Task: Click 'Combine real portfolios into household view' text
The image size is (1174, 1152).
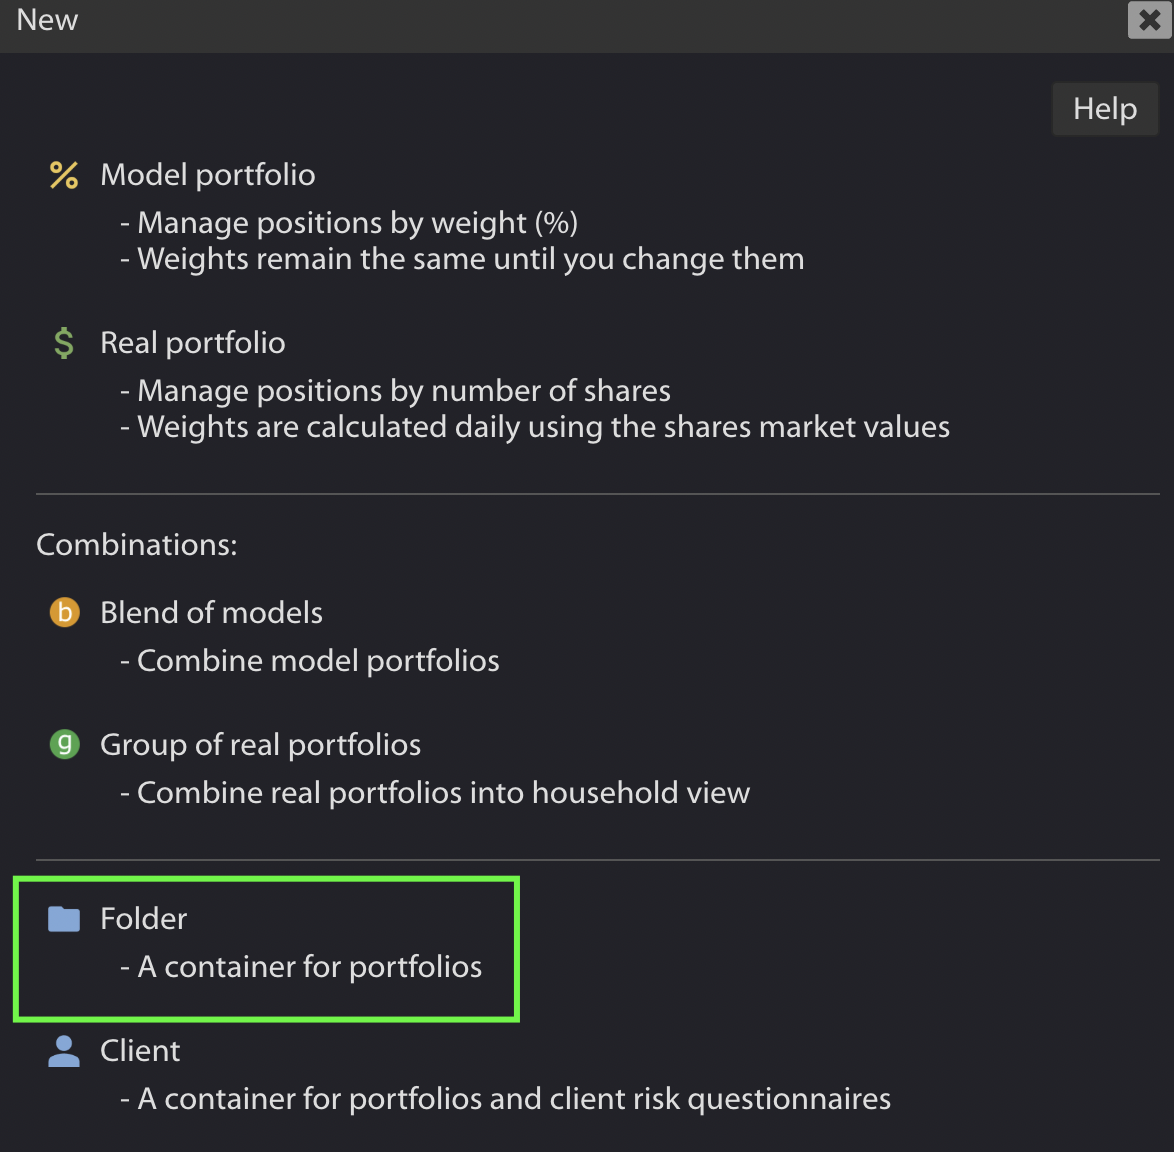Action: click(435, 793)
